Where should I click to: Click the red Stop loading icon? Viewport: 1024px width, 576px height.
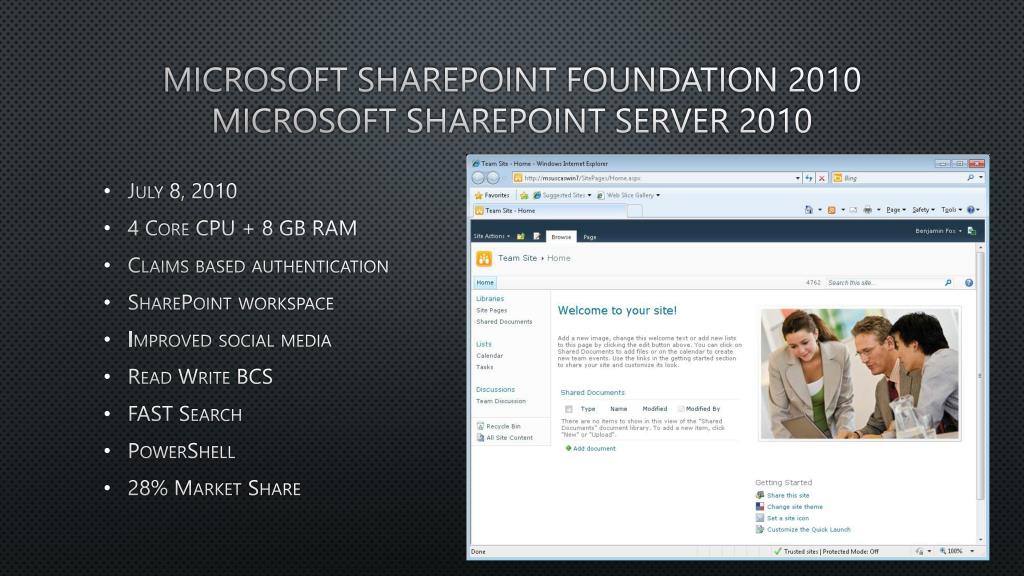click(822, 178)
